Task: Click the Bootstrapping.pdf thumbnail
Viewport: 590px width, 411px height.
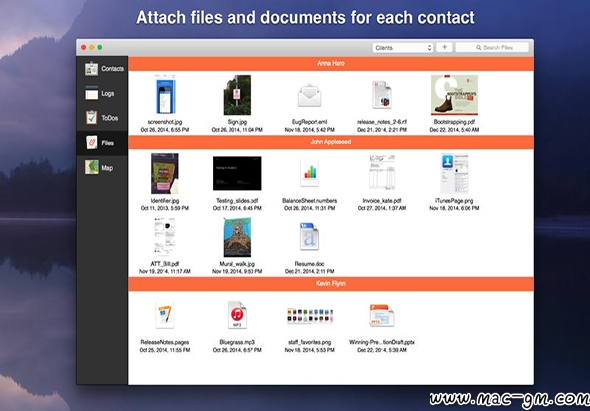Action: coord(454,95)
